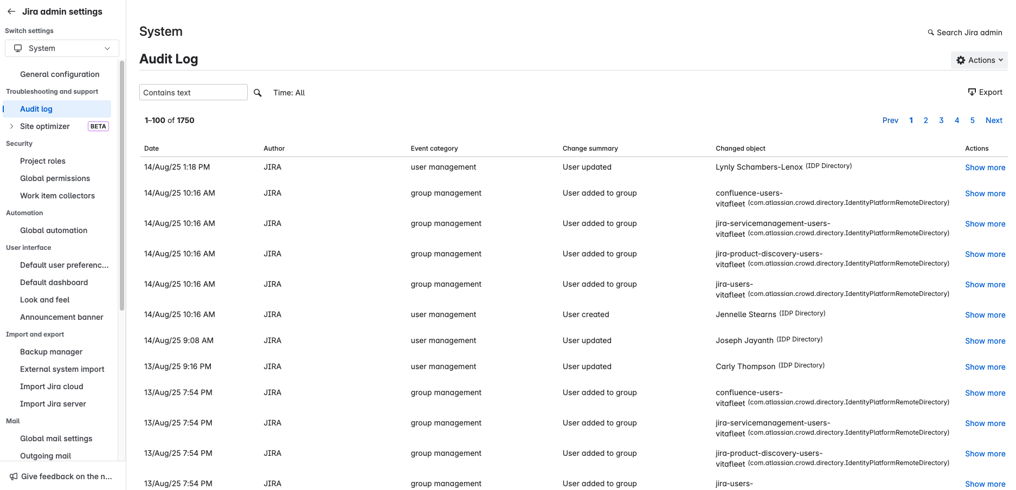Viewport: 1016px width, 490px height.
Task: Click the gear icon in Actions
Action: coord(961,60)
